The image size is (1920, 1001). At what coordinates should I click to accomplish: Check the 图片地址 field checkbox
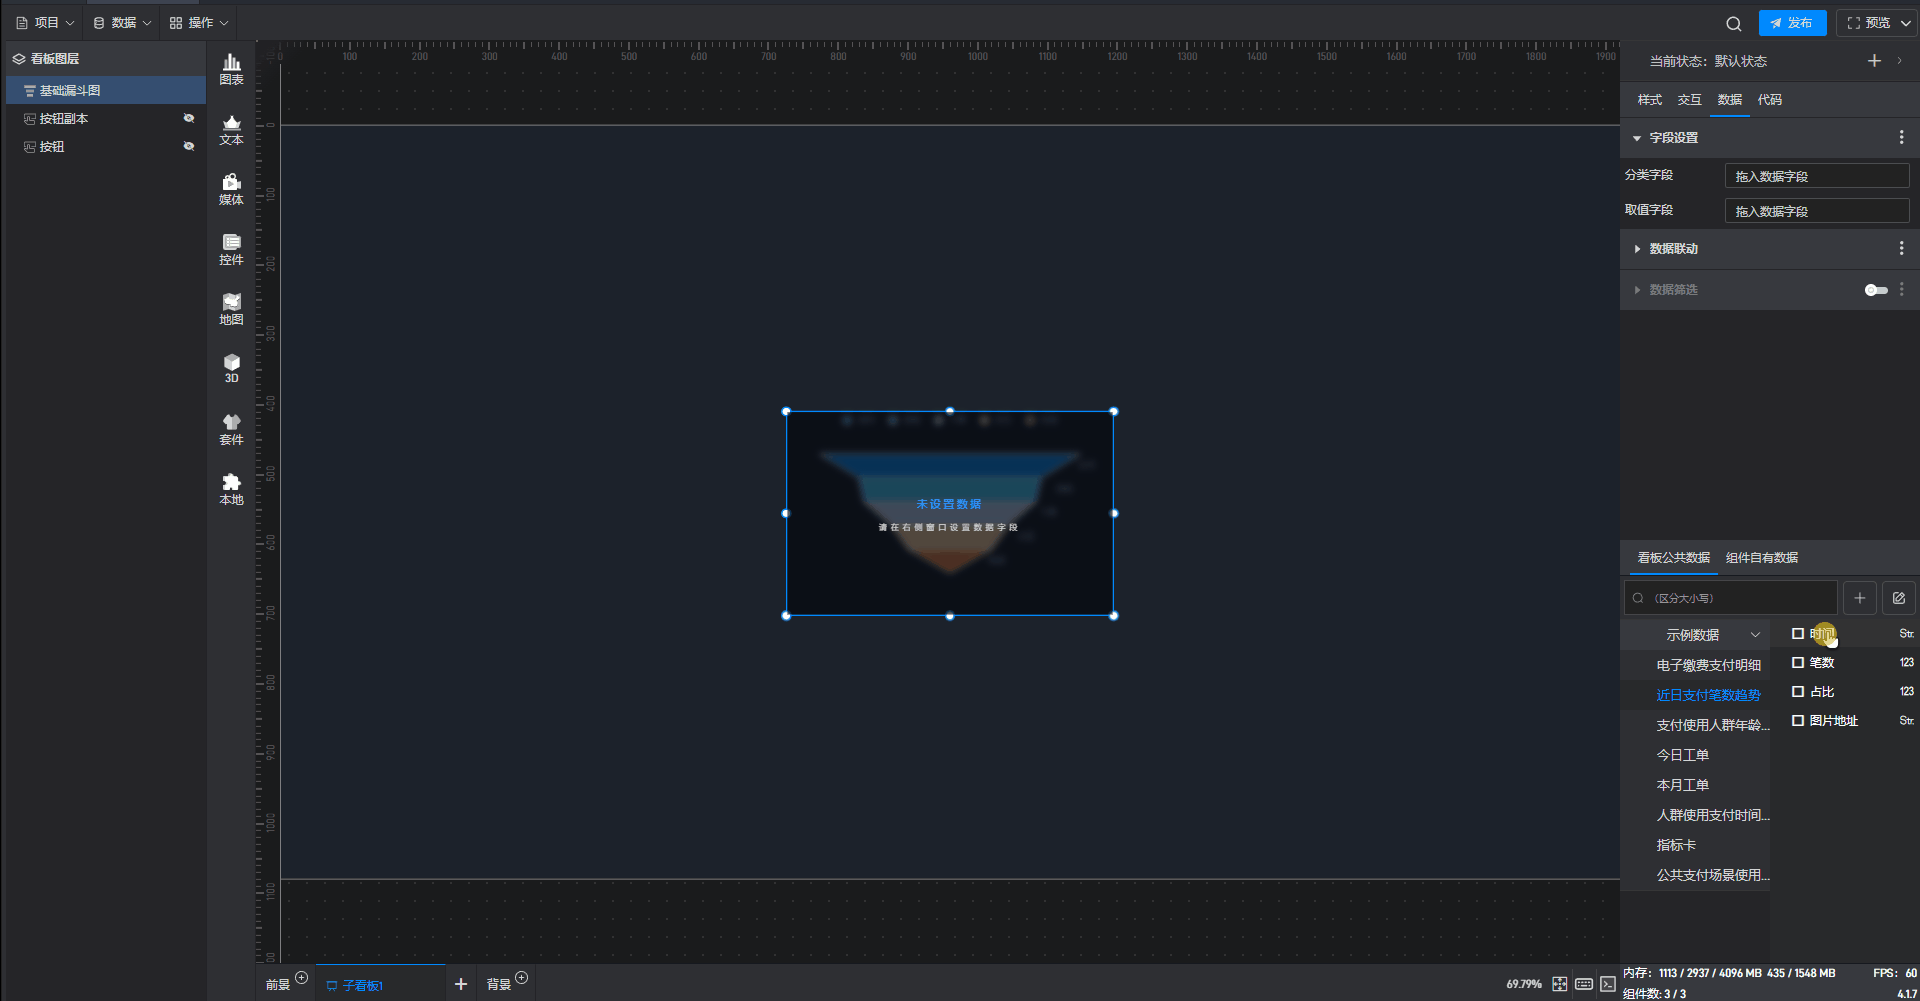tap(1798, 721)
